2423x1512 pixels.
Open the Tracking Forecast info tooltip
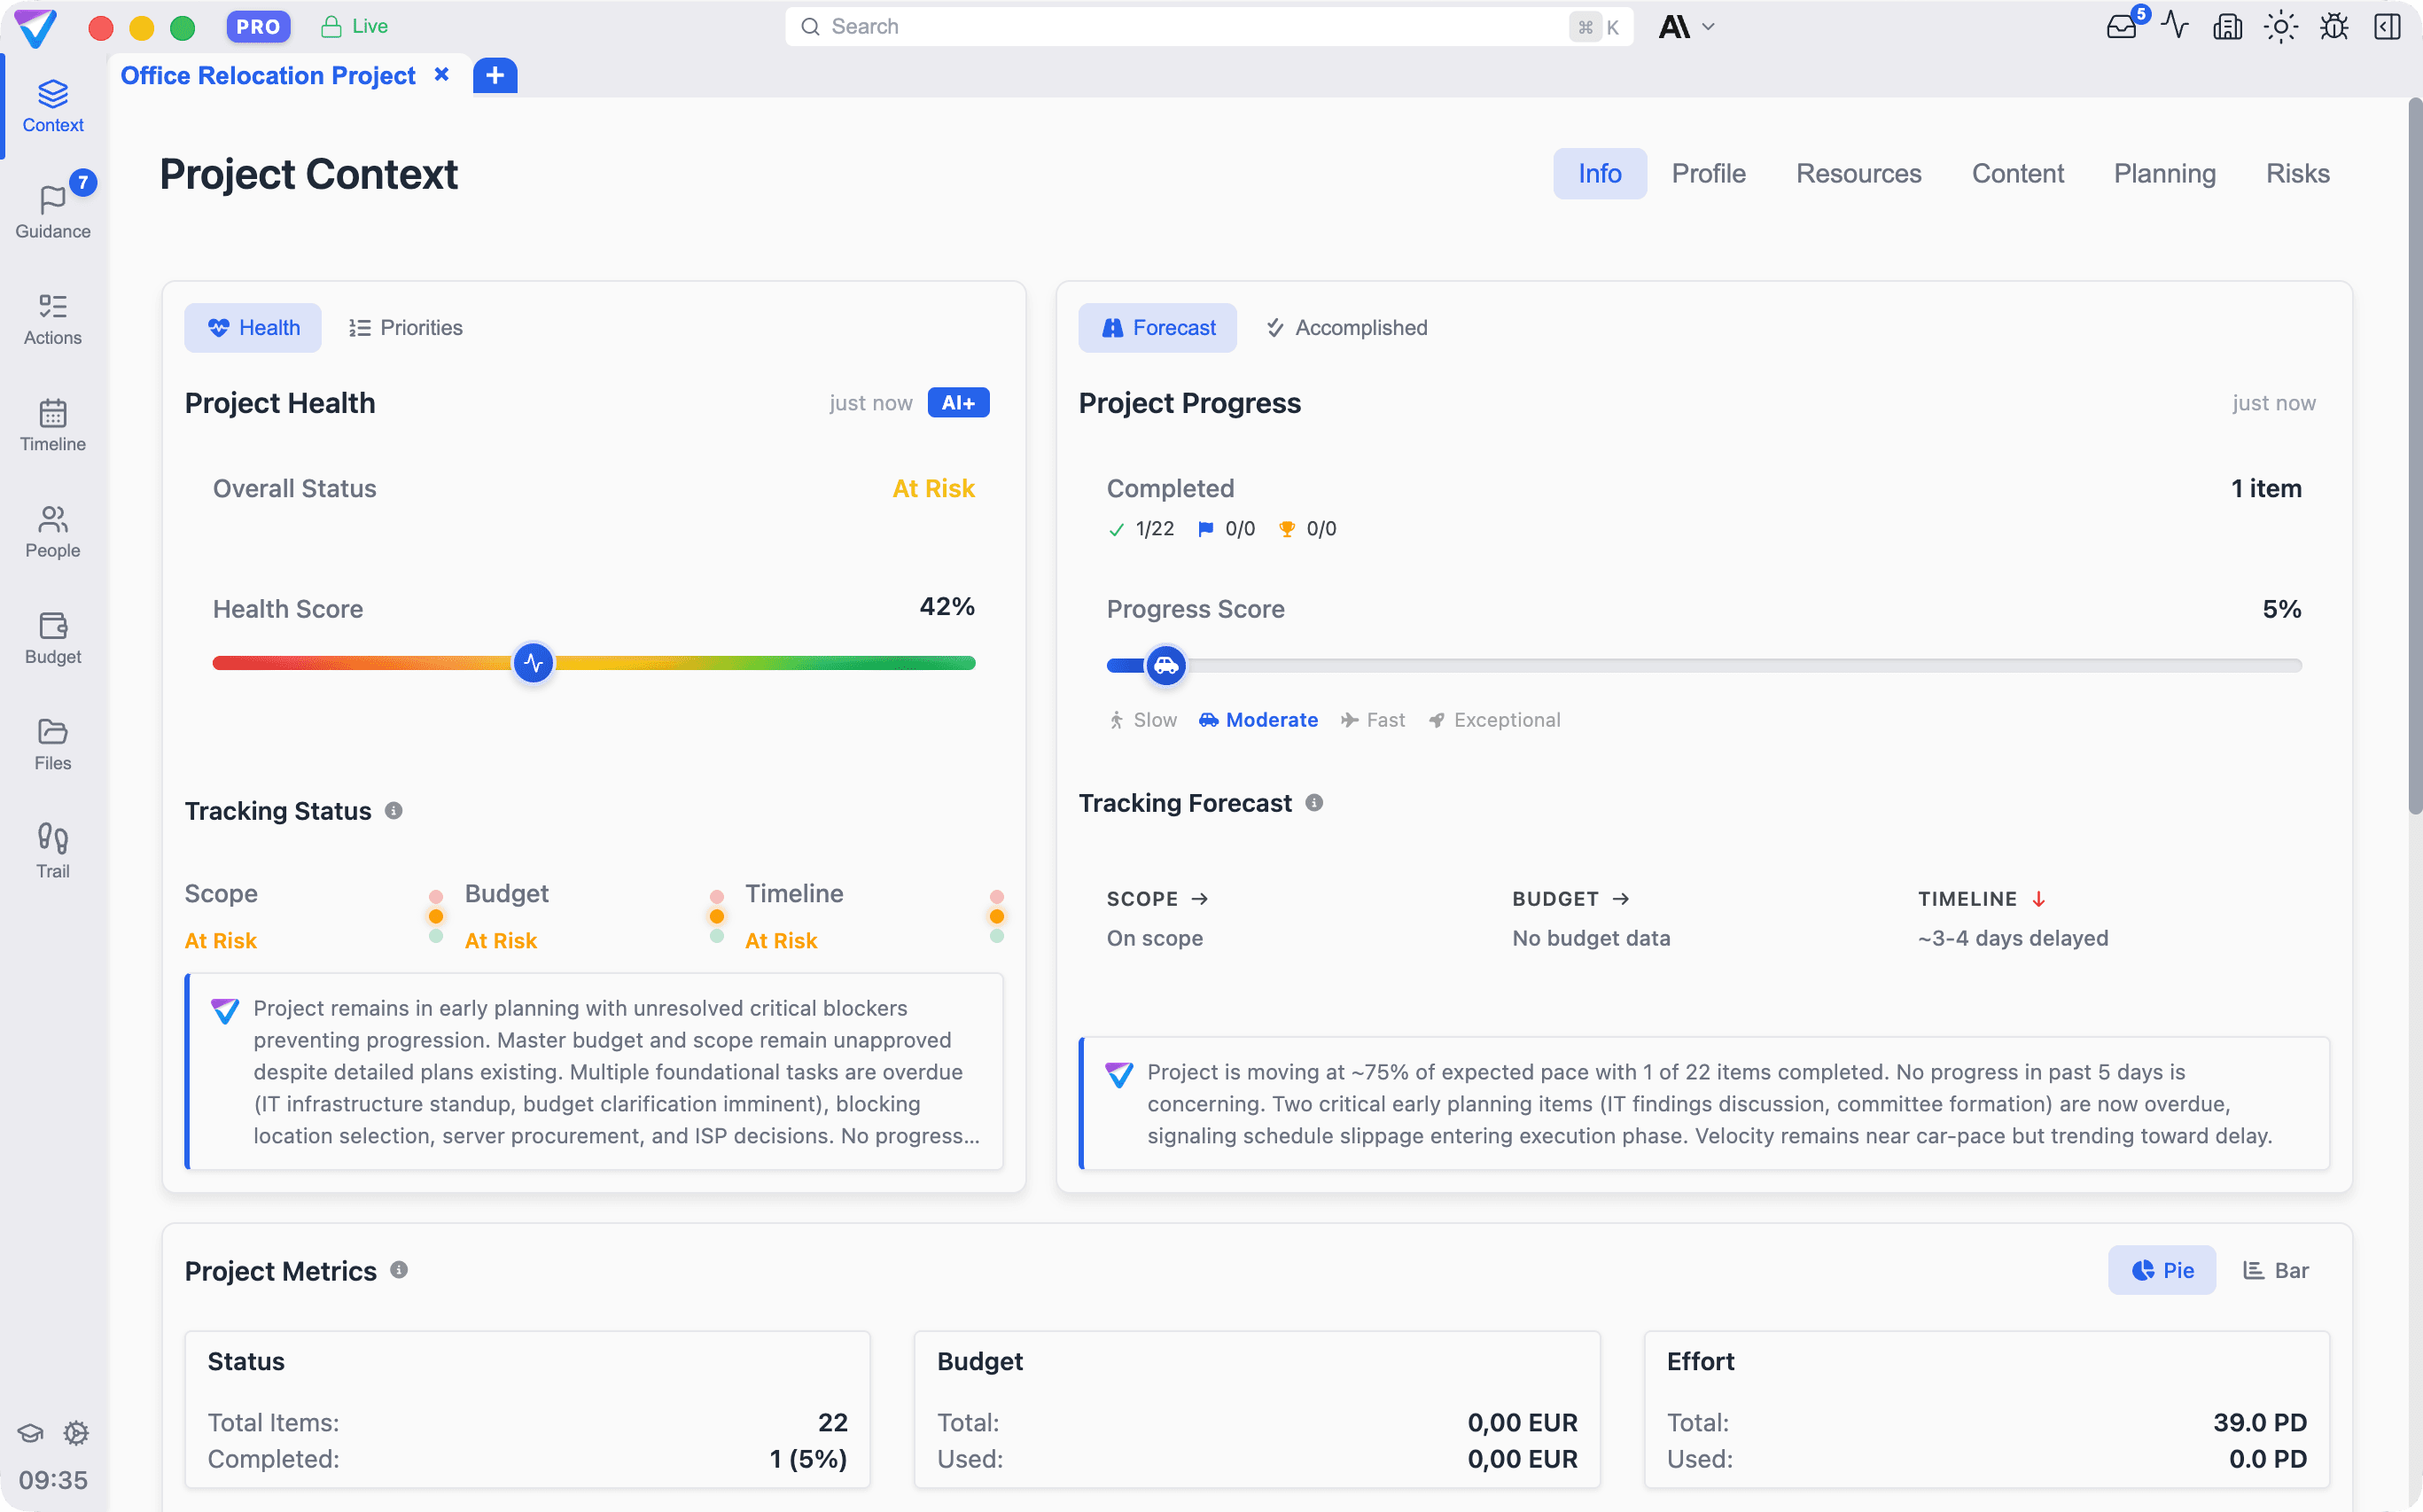[1314, 802]
